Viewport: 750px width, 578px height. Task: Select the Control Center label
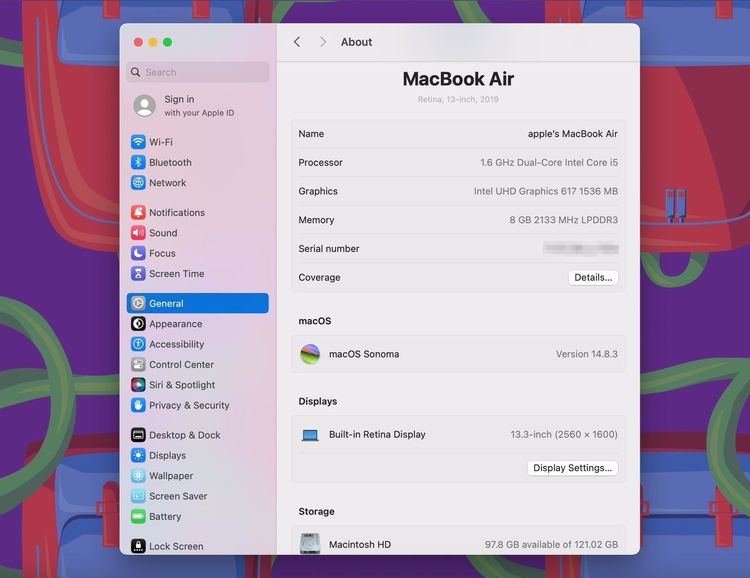[181, 365]
